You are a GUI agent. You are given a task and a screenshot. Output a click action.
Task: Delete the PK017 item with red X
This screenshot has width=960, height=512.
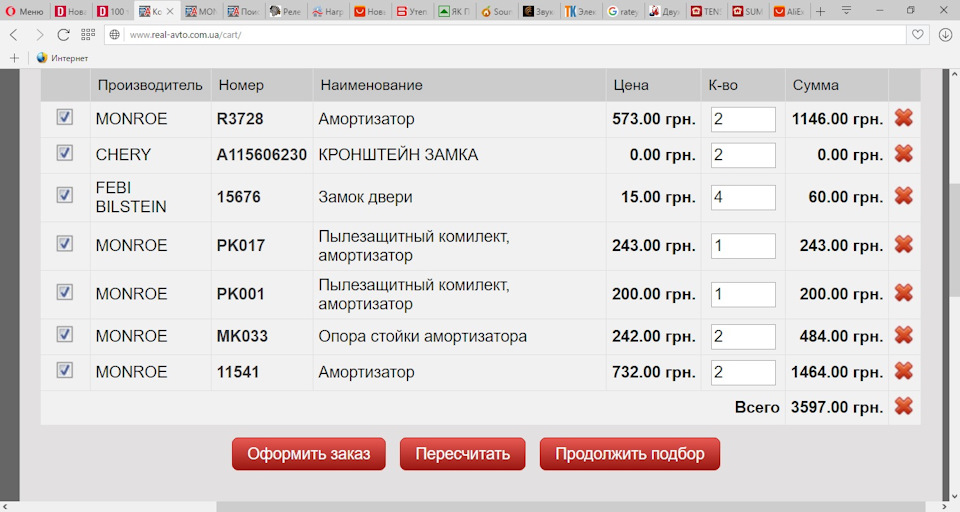pos(904,244)
